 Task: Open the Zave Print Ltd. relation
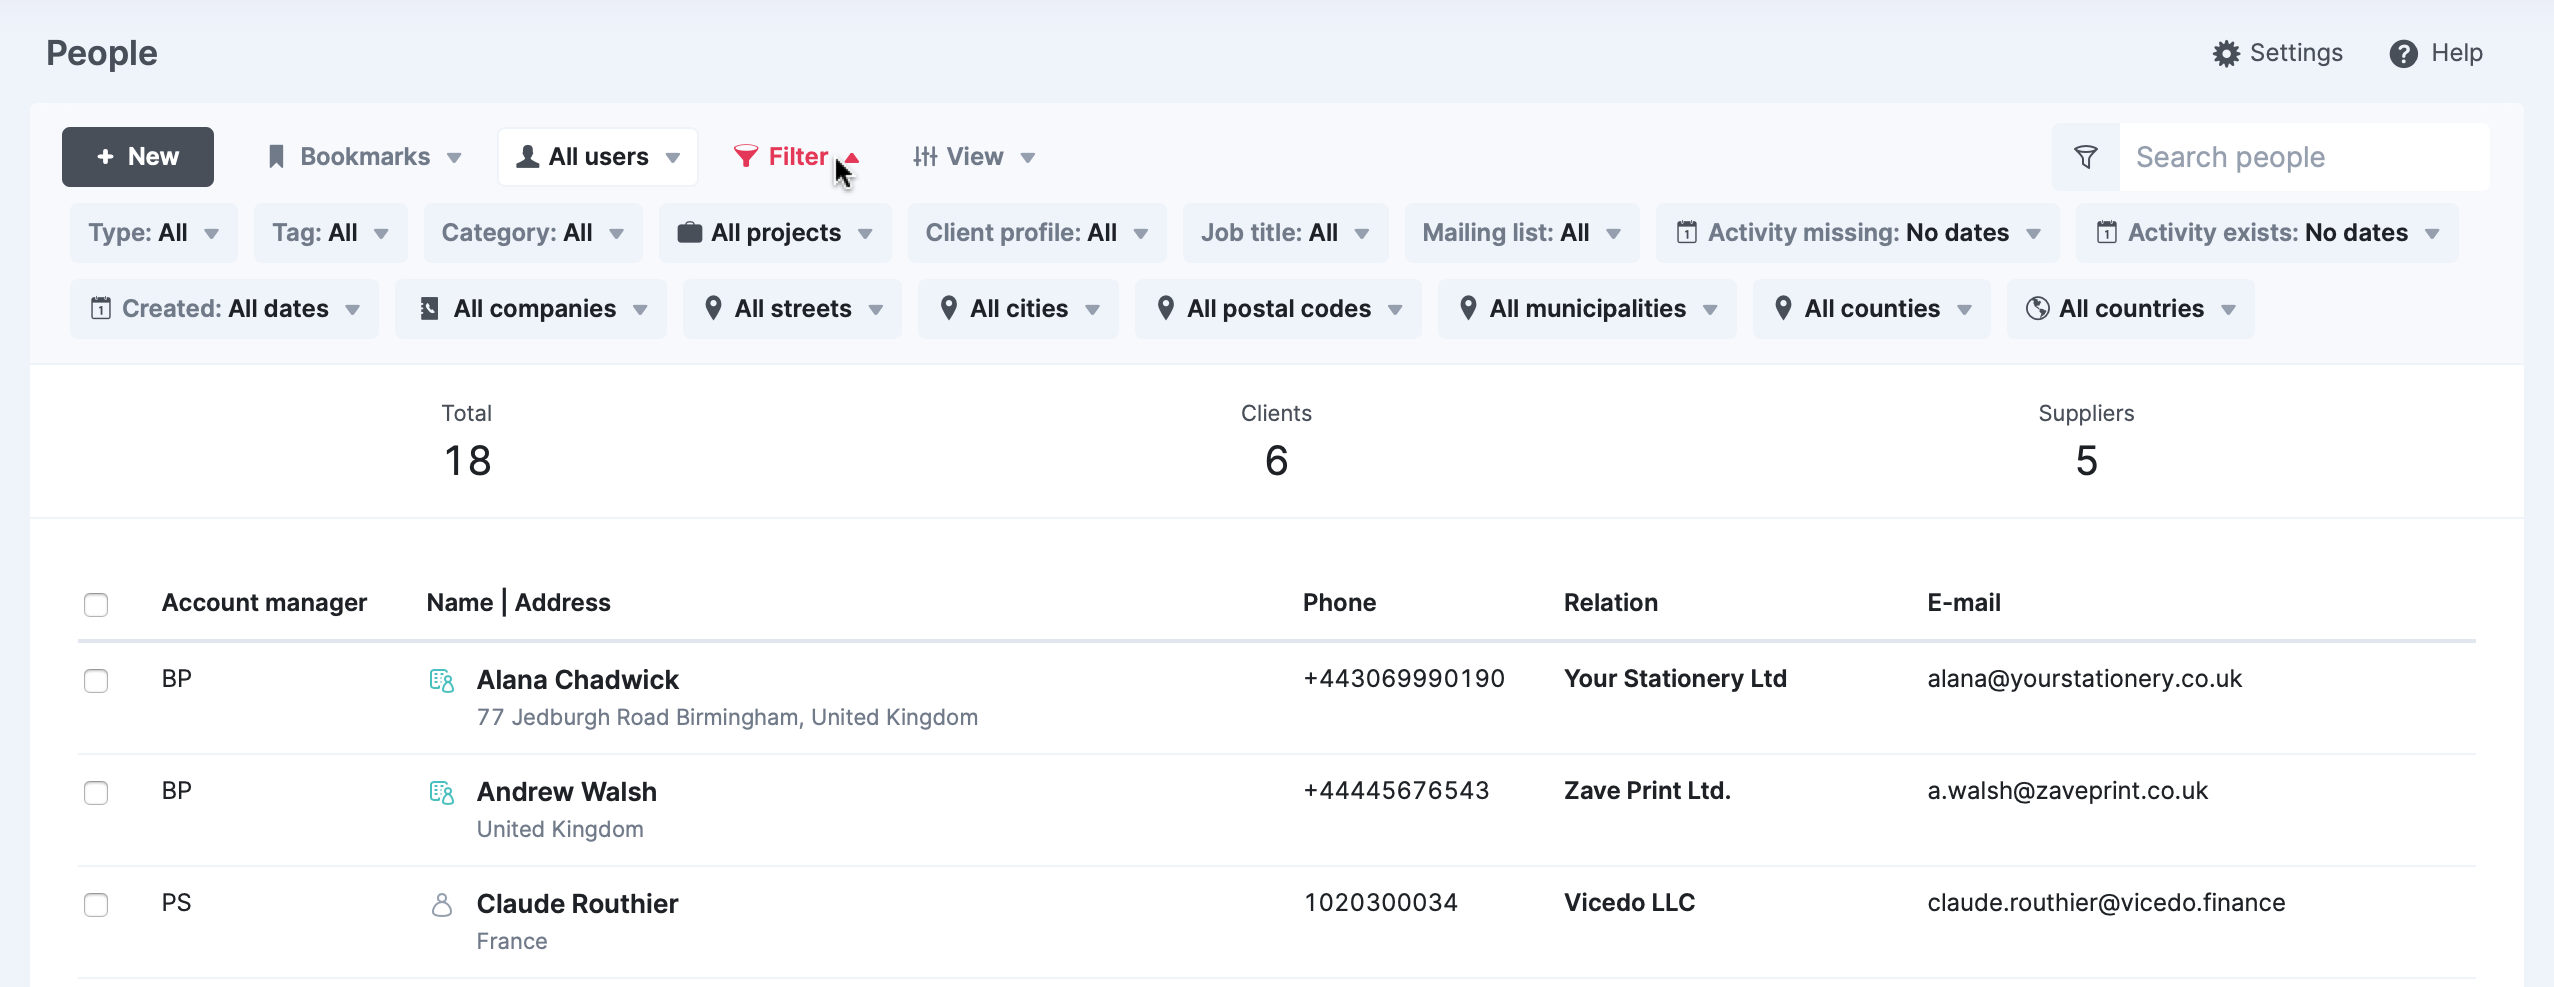[1647, 791]
